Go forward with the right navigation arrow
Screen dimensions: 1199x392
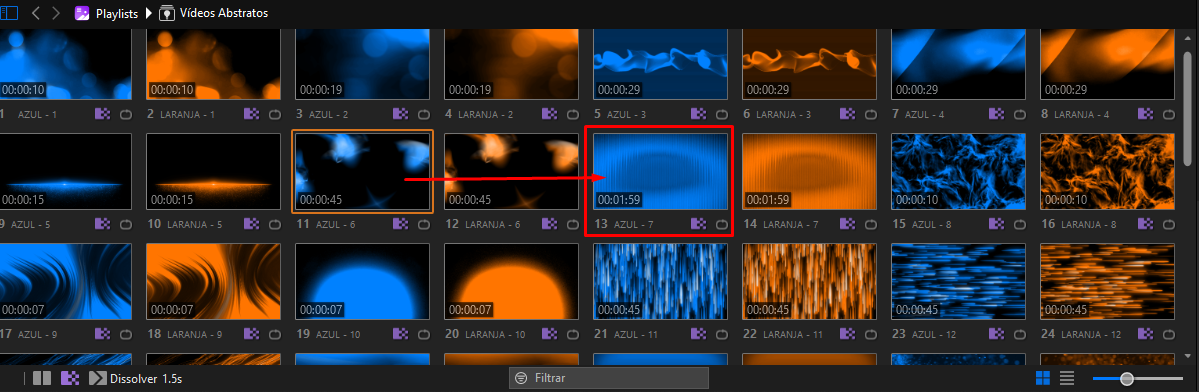57,13
